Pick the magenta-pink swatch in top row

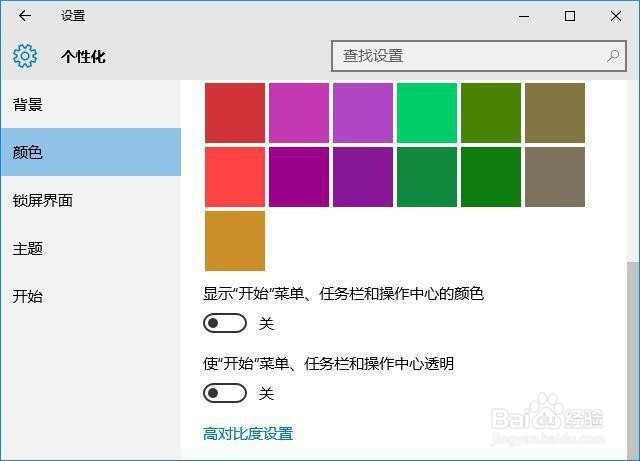(299, 113)
